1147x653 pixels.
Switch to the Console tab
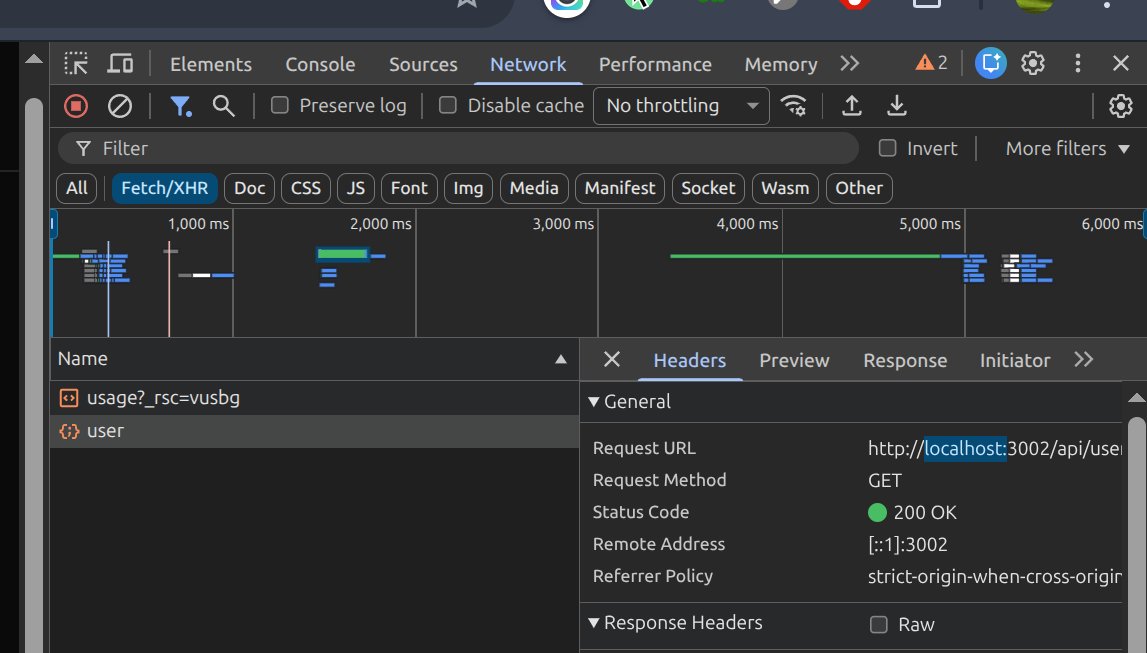(x=320, y=64)
